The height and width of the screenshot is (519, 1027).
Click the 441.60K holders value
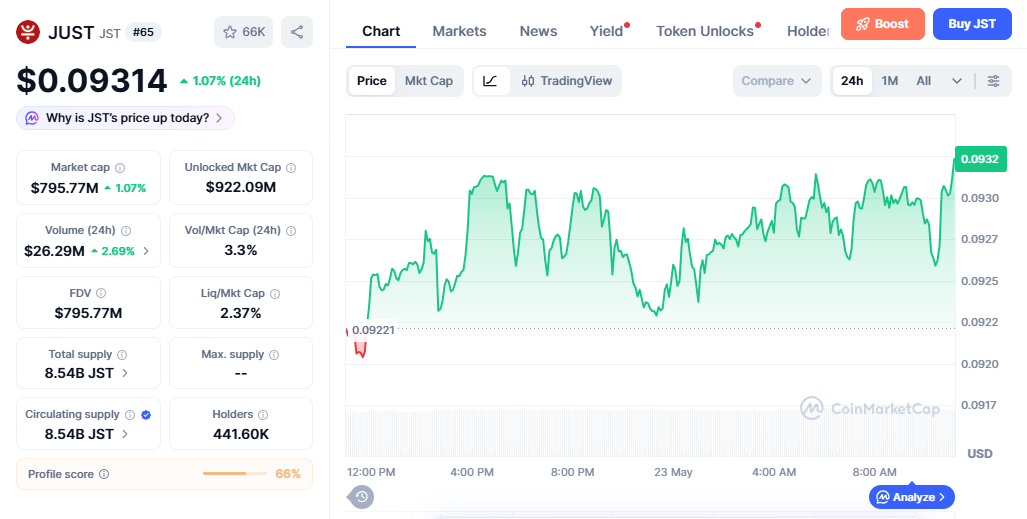241,434
